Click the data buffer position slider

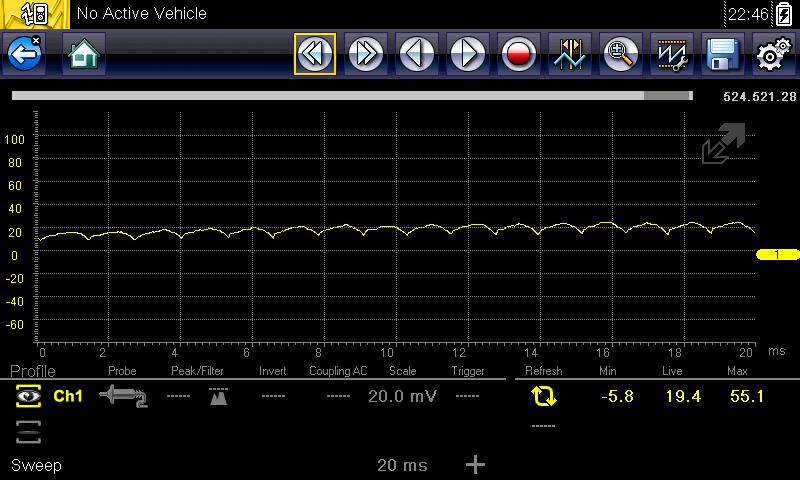pyautogui.click(x=352, y=96)
